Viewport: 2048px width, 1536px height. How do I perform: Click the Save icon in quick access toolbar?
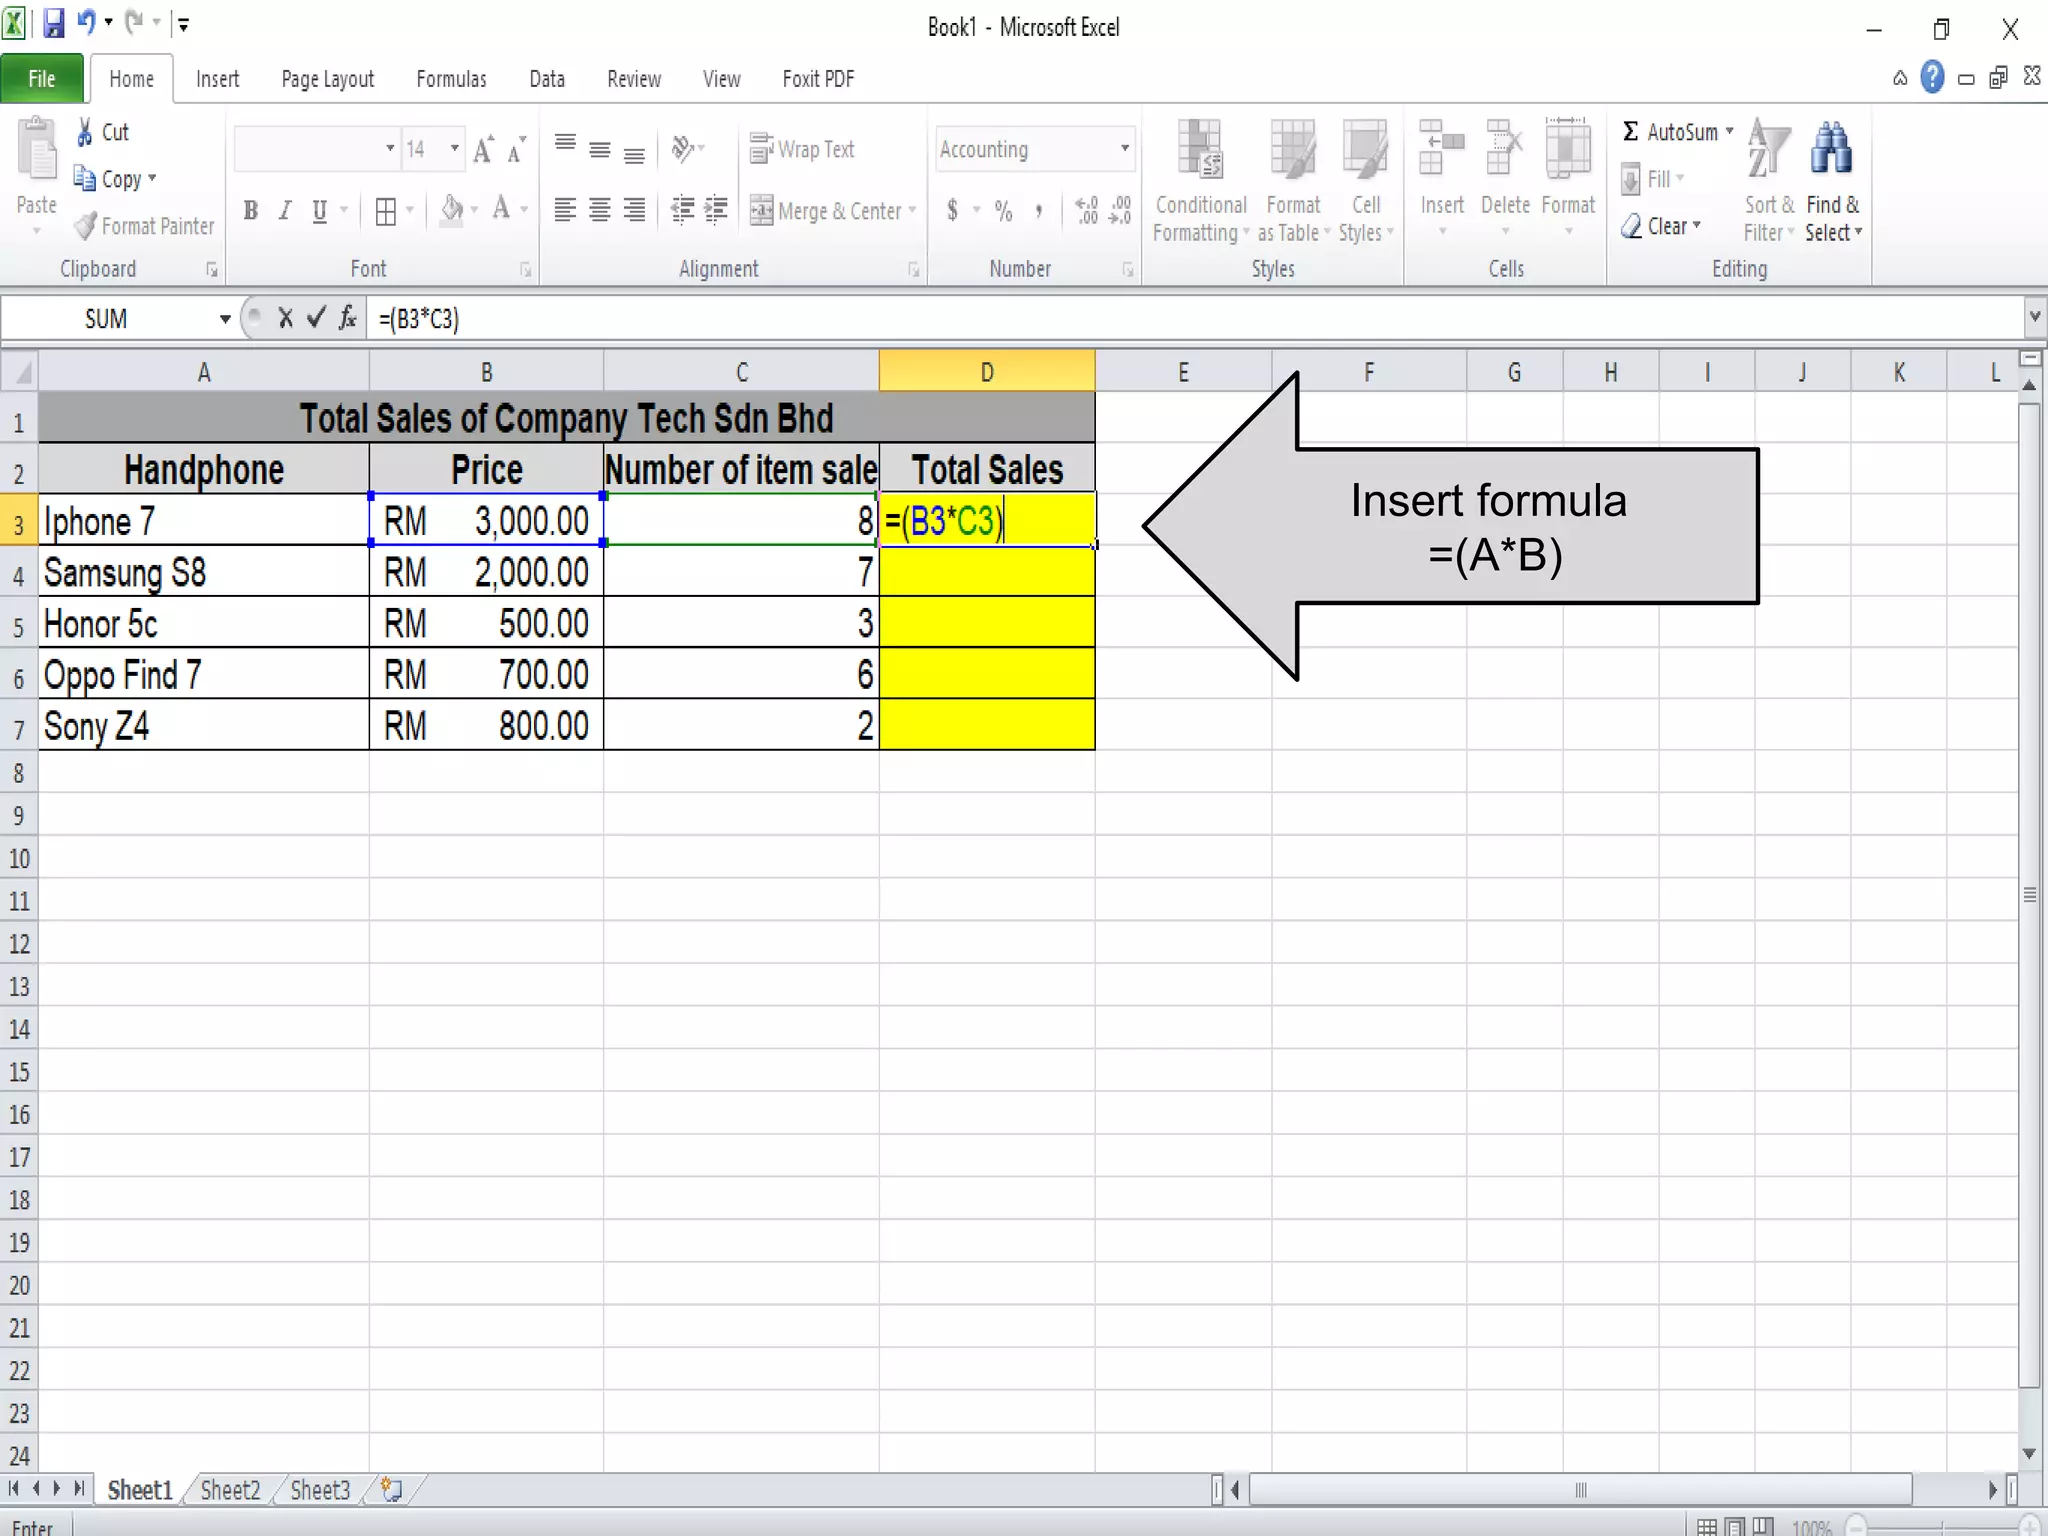53,23
